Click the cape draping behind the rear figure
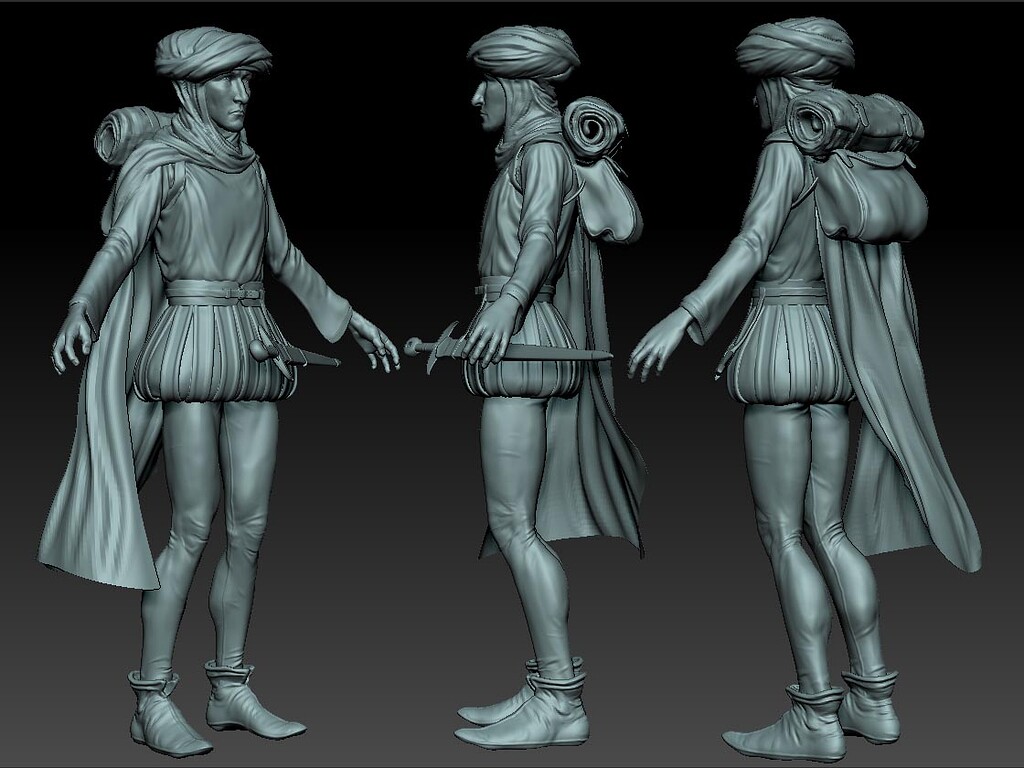Image resolution: width=1024 pixels, height=768 pixels. 880,450
